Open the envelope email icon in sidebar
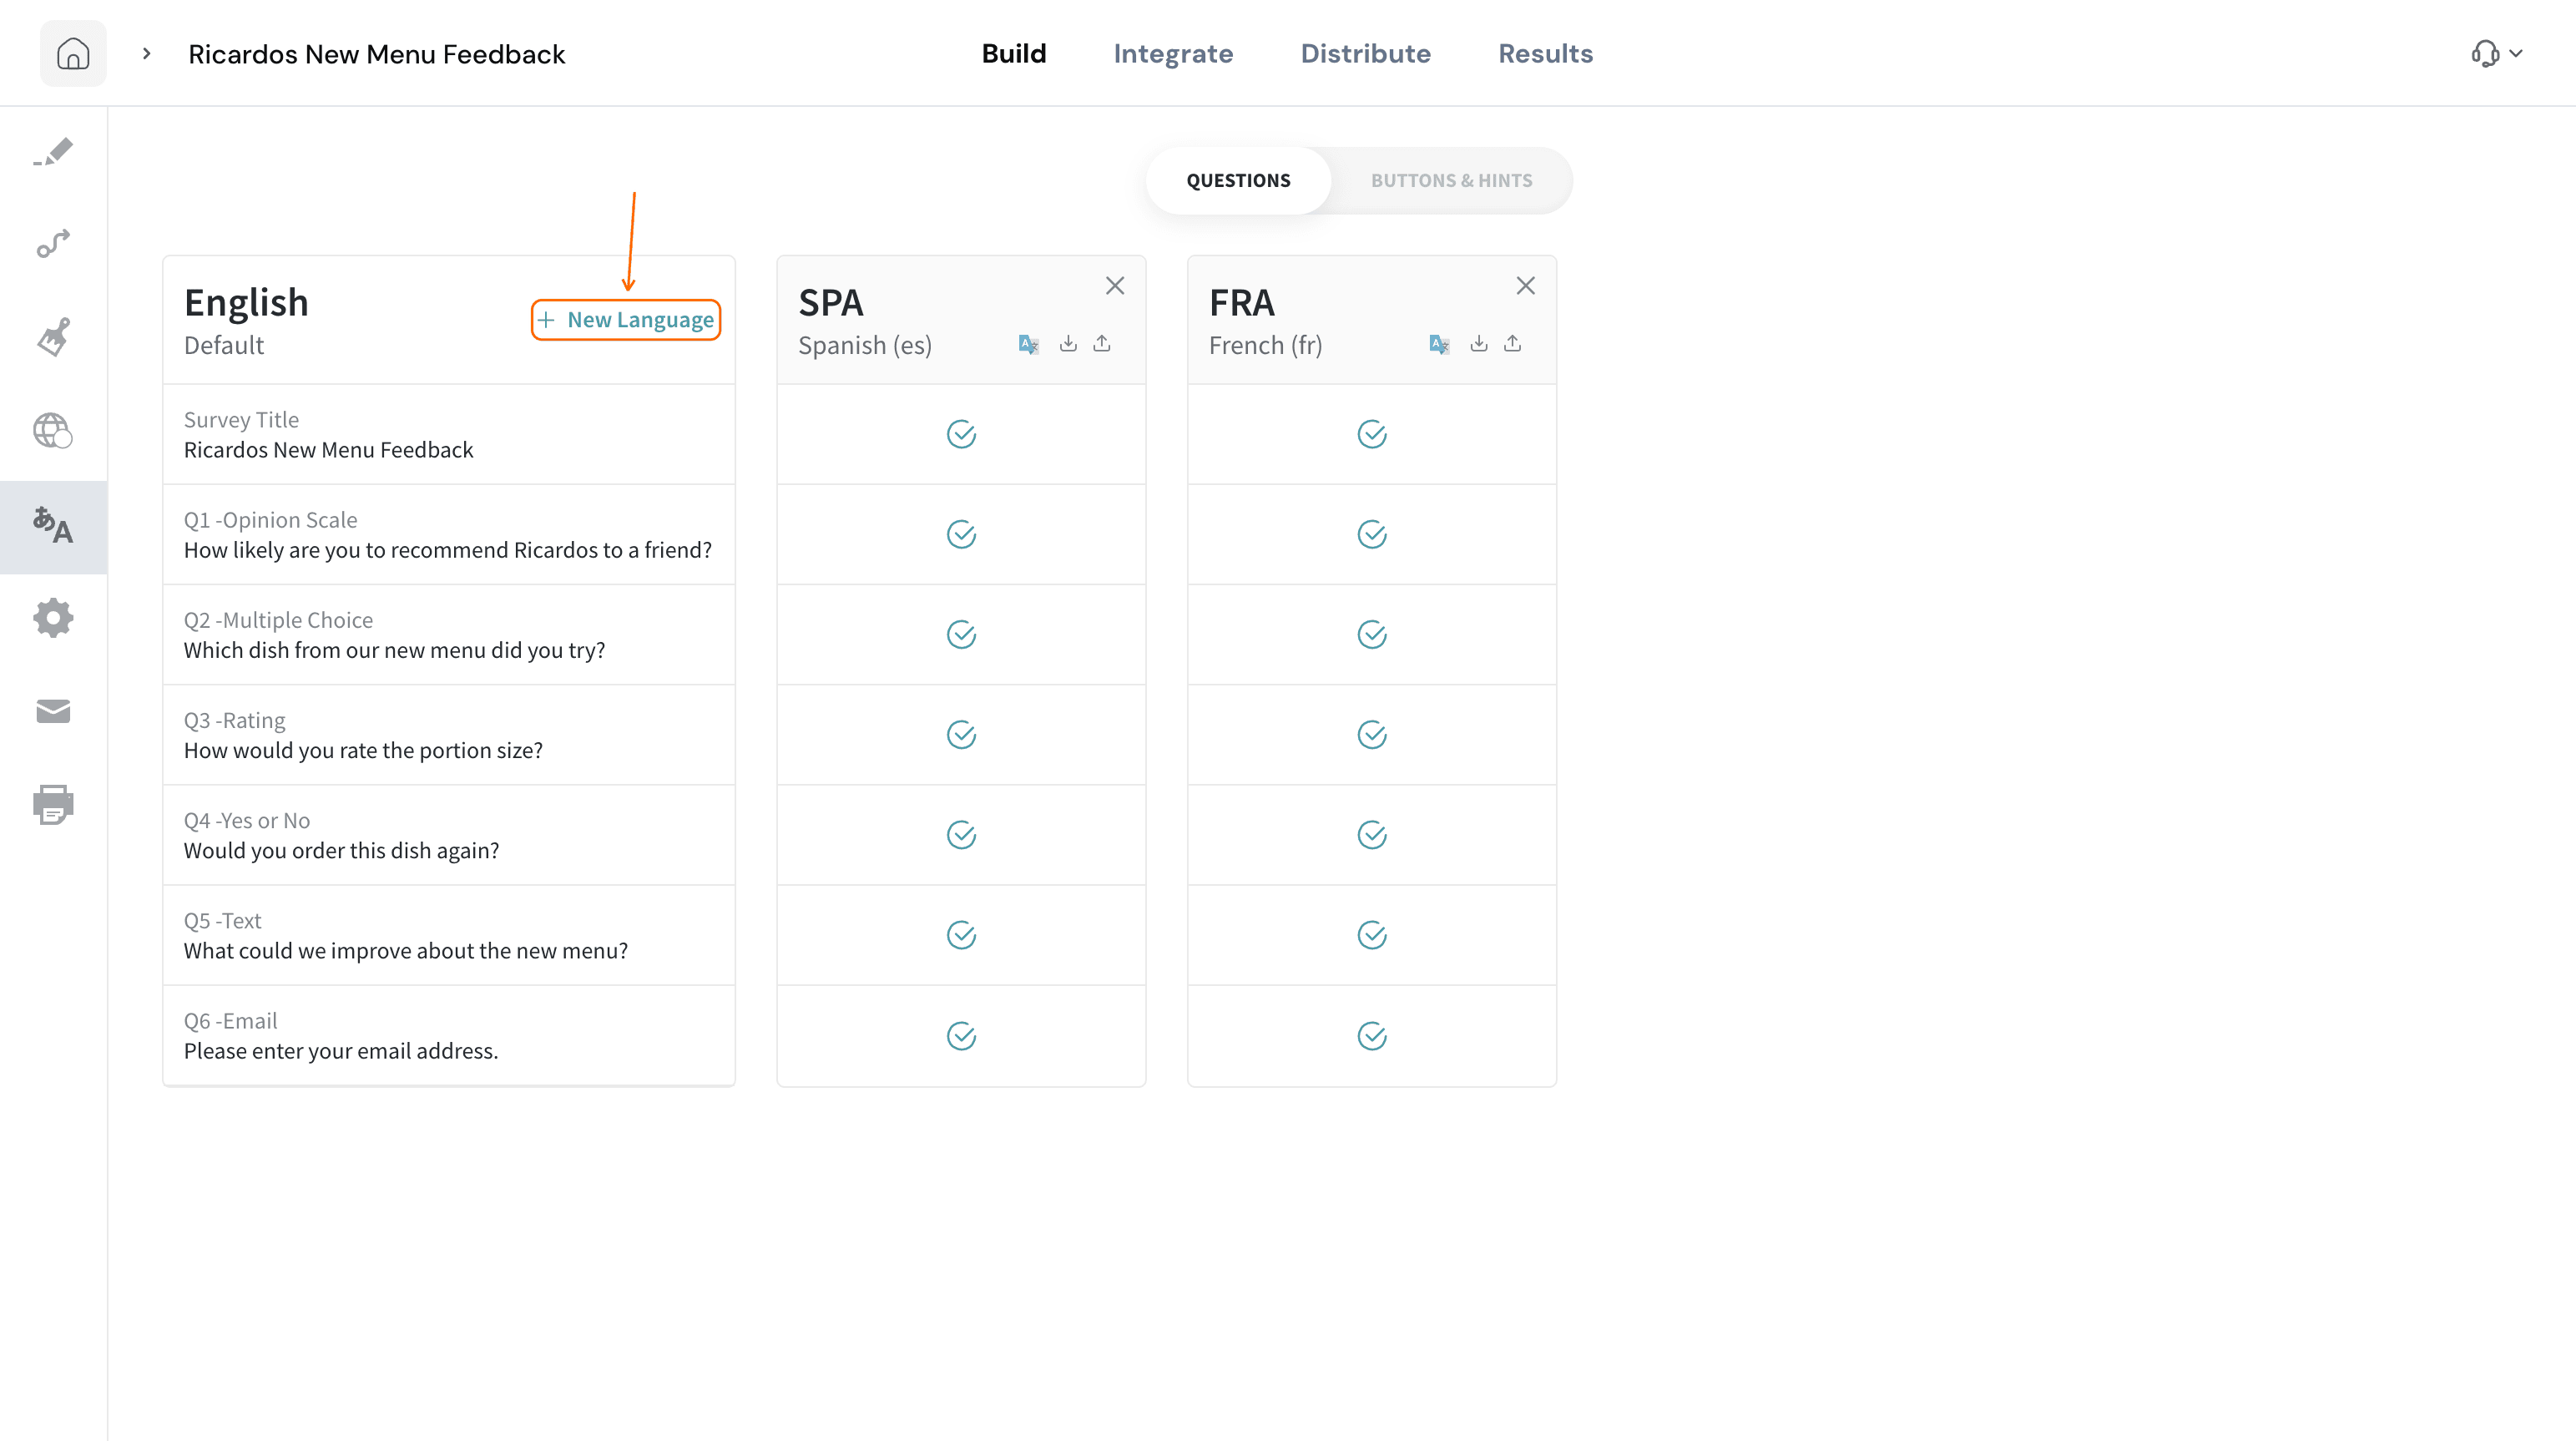Viewport: 2576px width, 1441px height. 53,711
